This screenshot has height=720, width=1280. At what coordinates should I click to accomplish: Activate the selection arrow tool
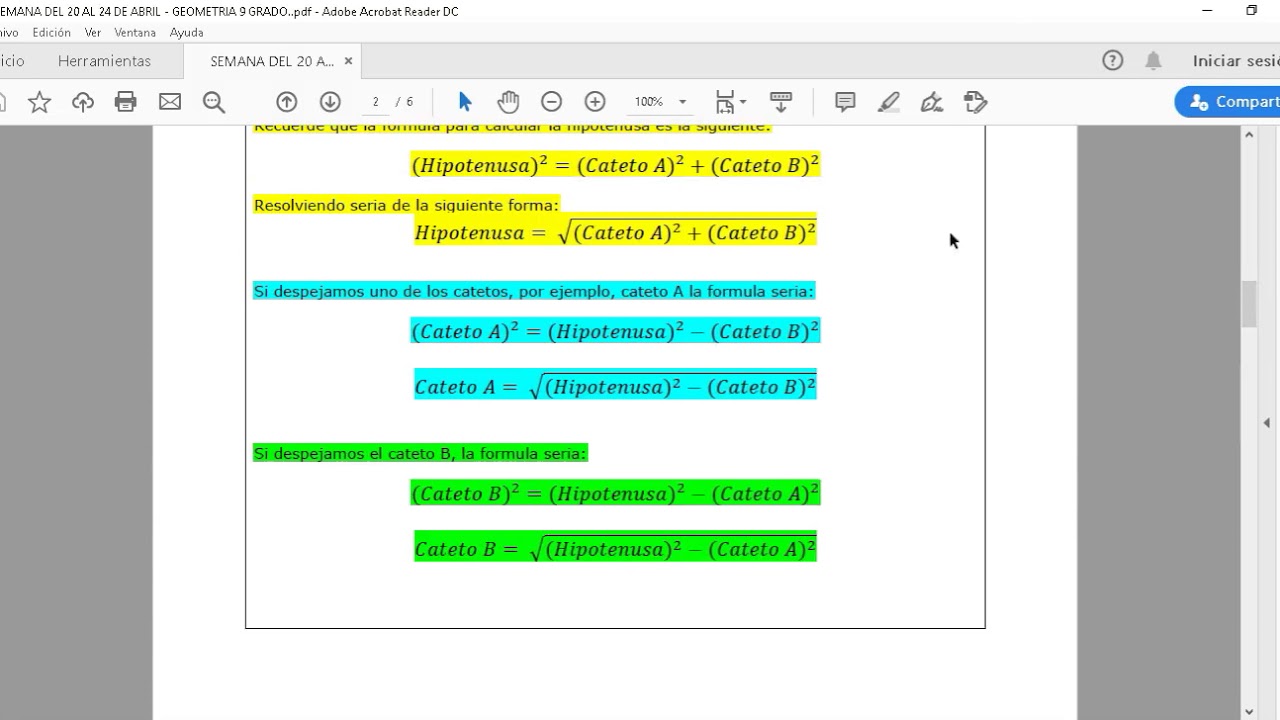pyautogui.click(x=465, y=102)
